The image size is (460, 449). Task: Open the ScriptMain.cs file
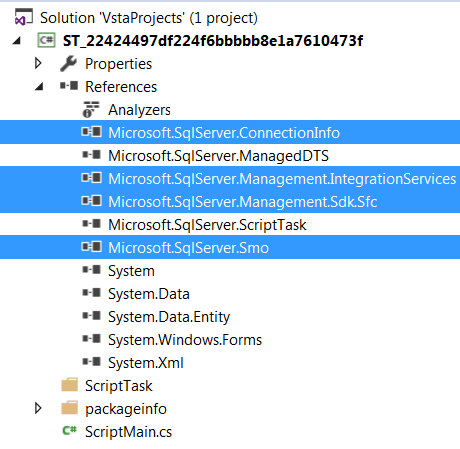129,432
